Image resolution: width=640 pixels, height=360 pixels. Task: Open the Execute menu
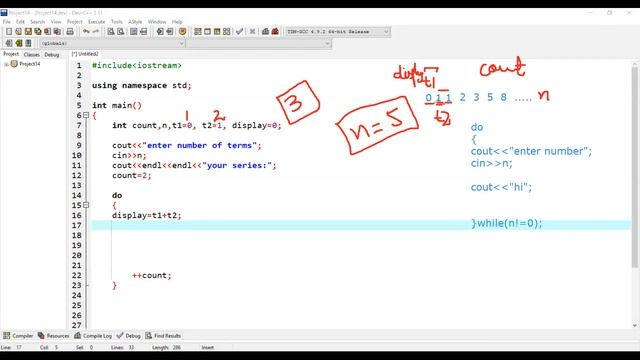[97, 22]
